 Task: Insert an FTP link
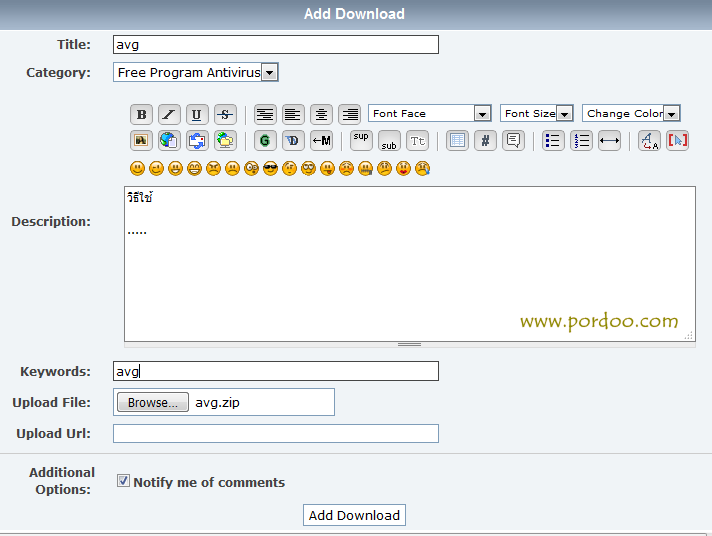225,140
